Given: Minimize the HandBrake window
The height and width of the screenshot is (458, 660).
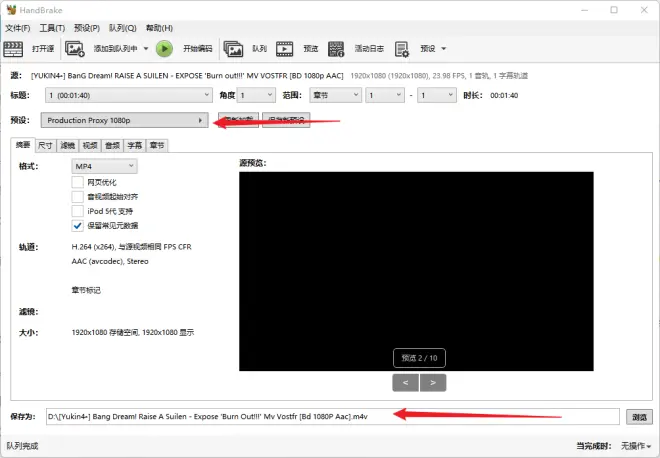Looking at the screenshot, I should pyautogui.click(x=585, y=10).
